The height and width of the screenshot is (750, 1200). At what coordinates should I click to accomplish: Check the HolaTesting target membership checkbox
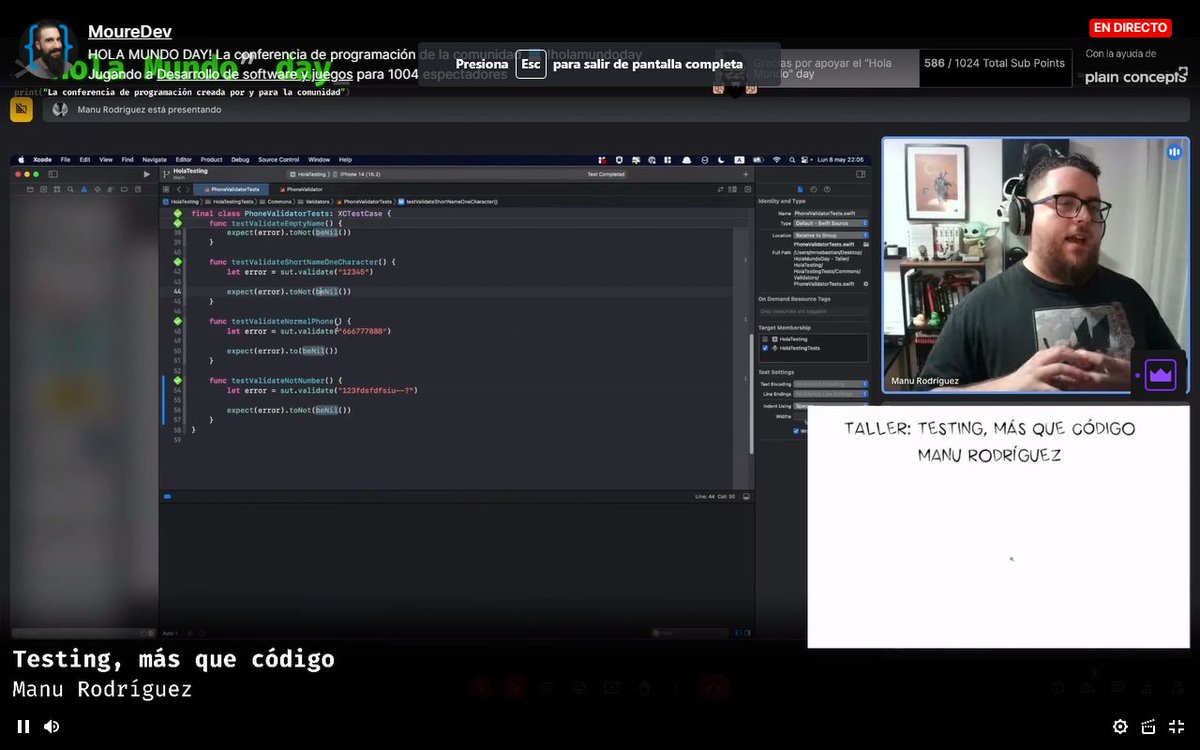click(765, 339)
